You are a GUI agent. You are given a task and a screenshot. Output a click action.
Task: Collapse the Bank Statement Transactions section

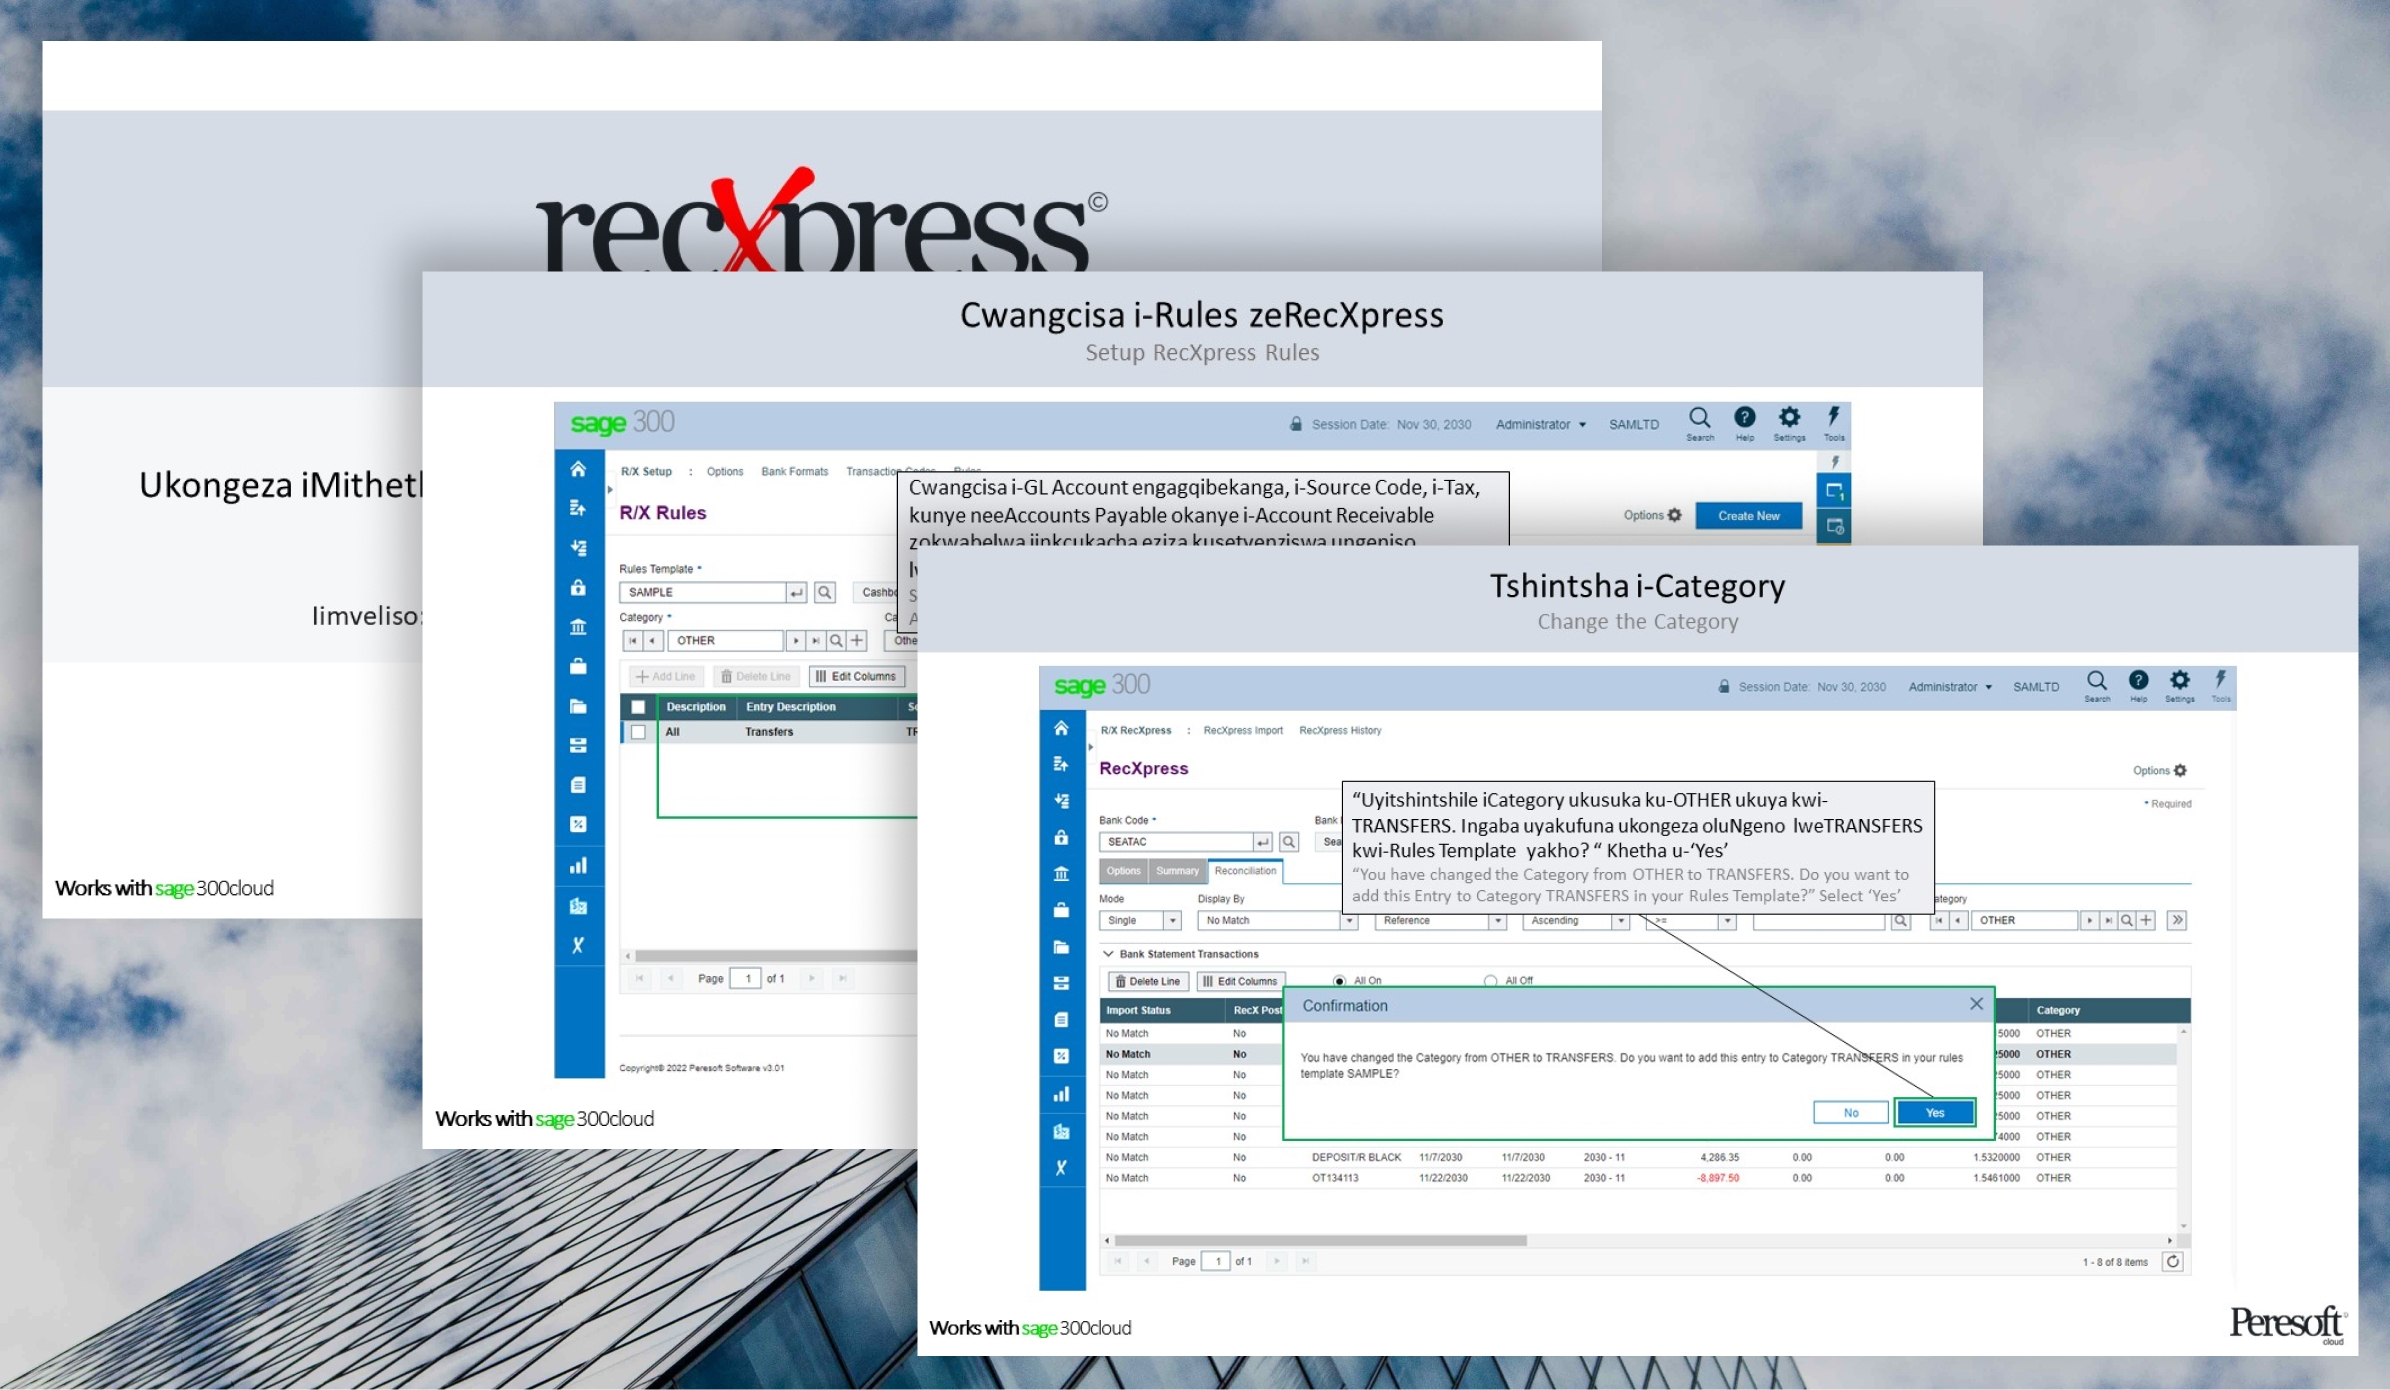1108,954
